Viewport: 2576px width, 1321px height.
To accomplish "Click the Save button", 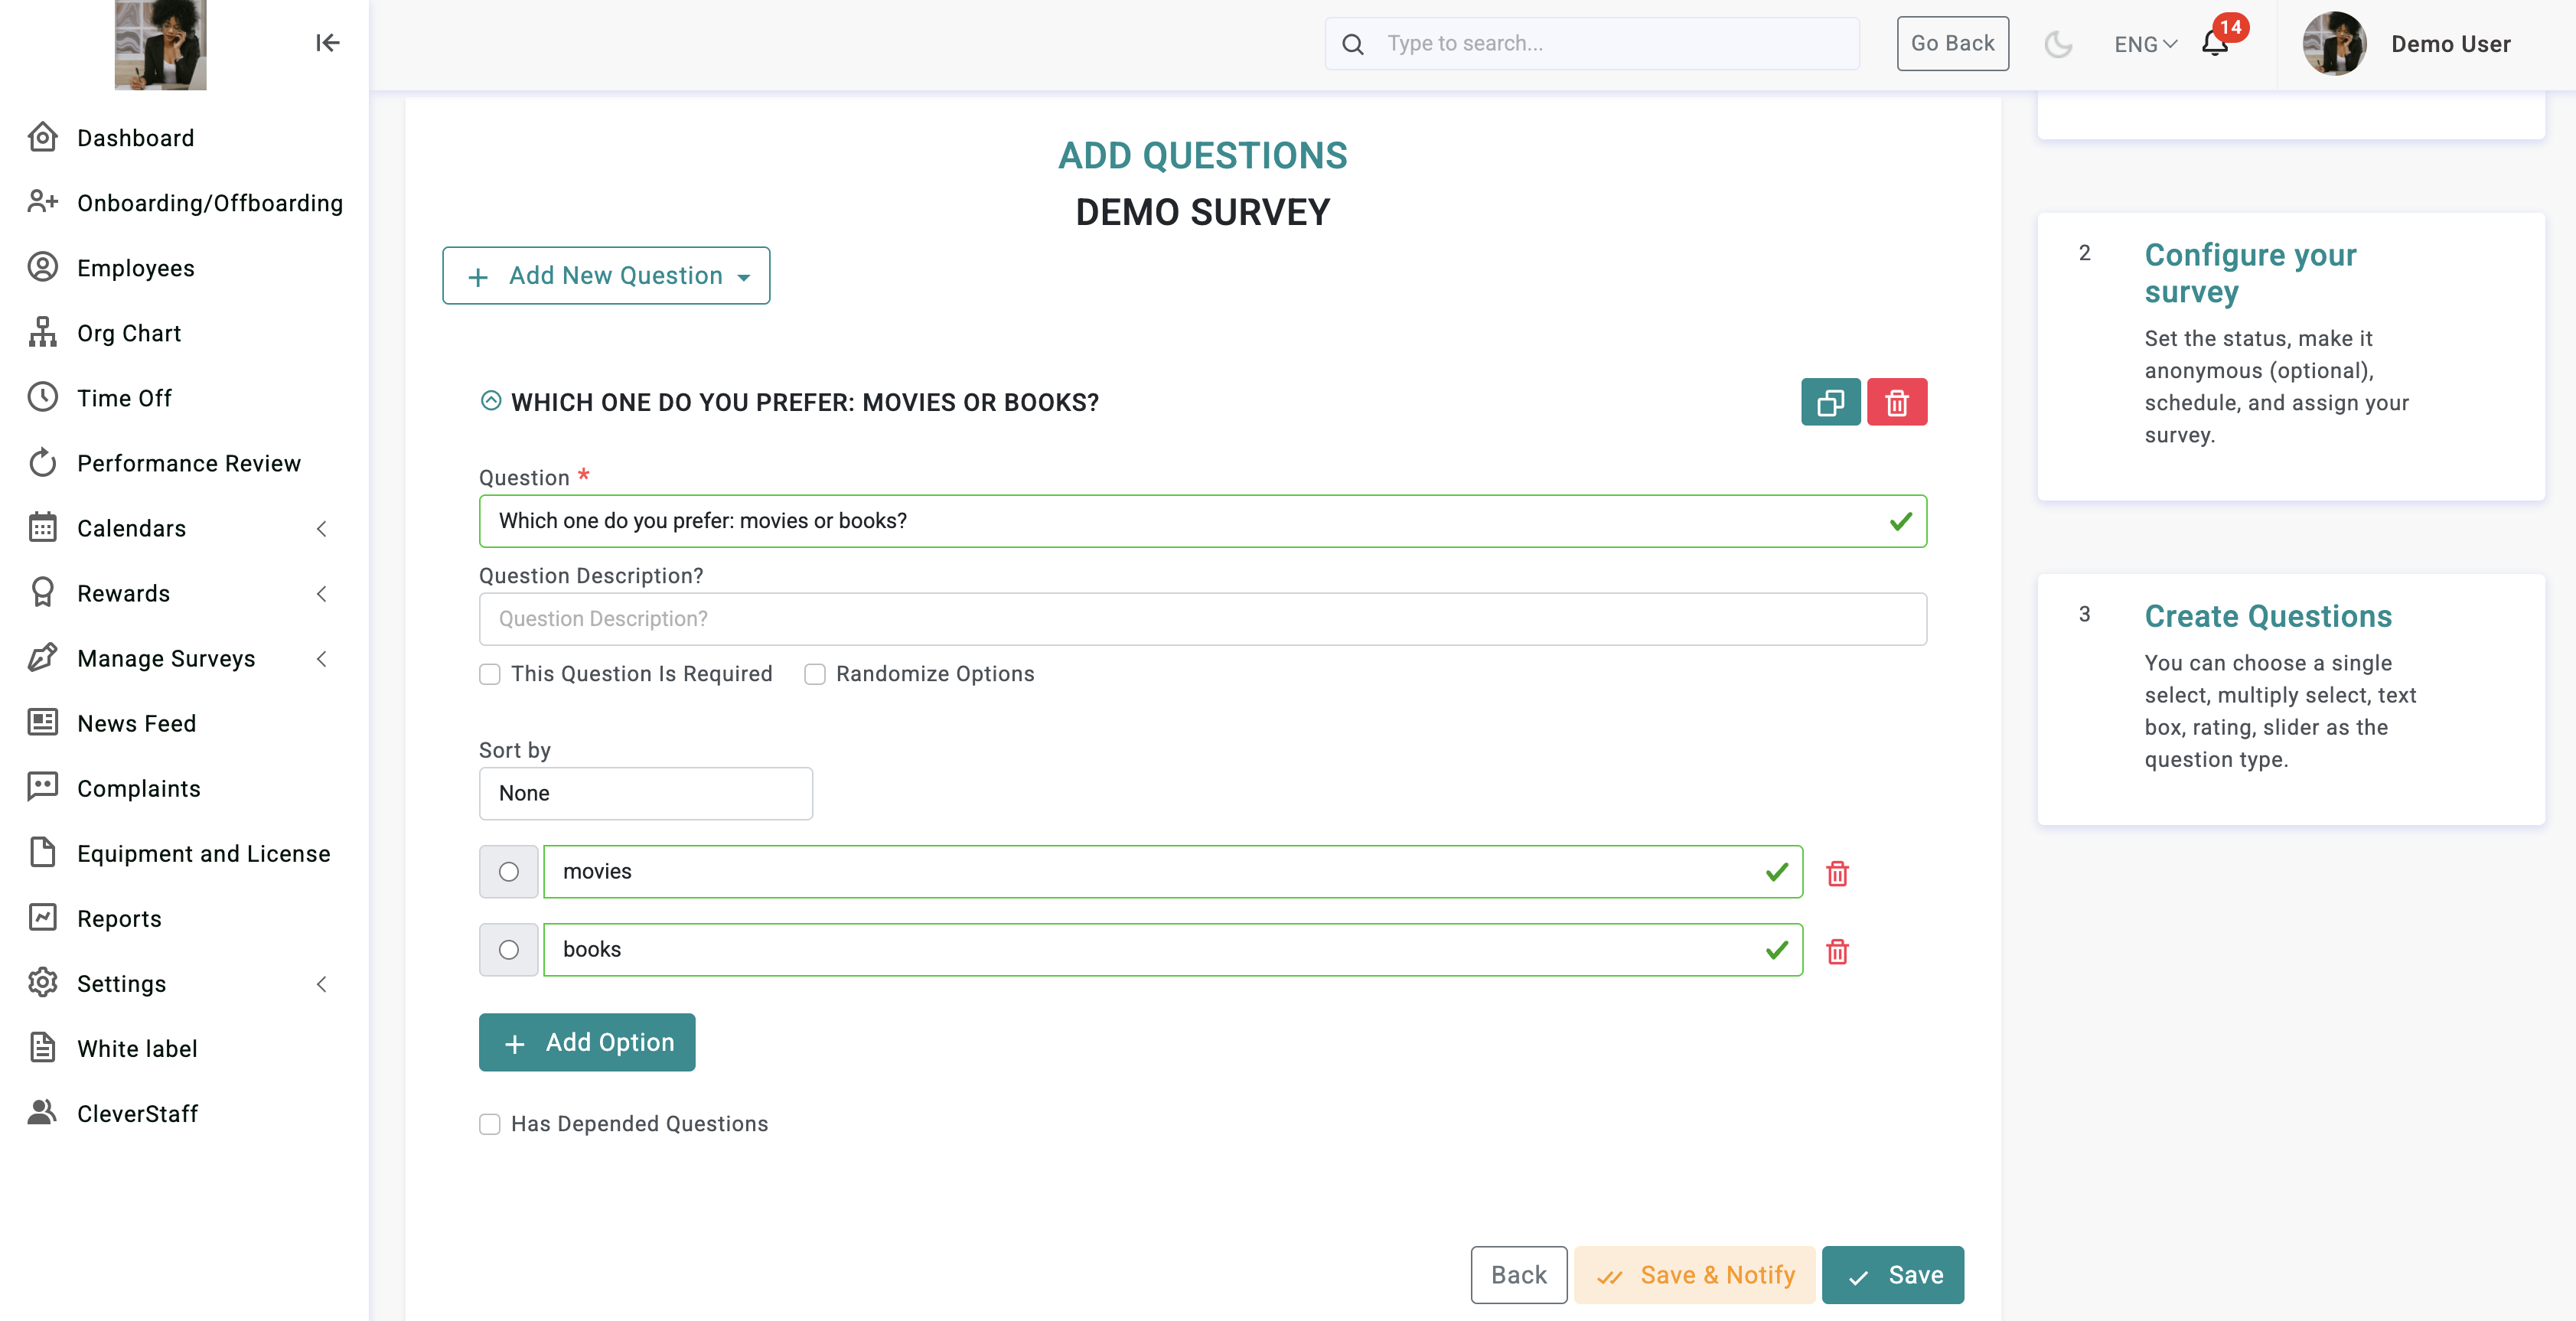I will [x=1893, y=1275].
